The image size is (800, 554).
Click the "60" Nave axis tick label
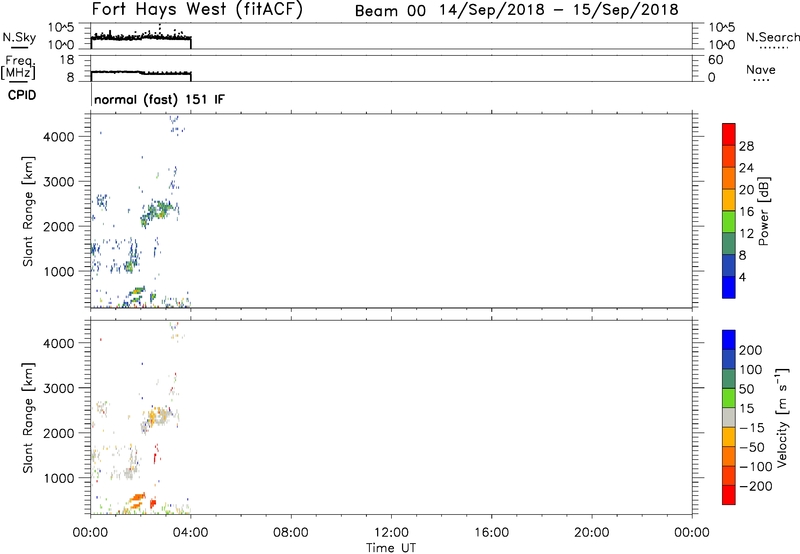coord(715,60)
